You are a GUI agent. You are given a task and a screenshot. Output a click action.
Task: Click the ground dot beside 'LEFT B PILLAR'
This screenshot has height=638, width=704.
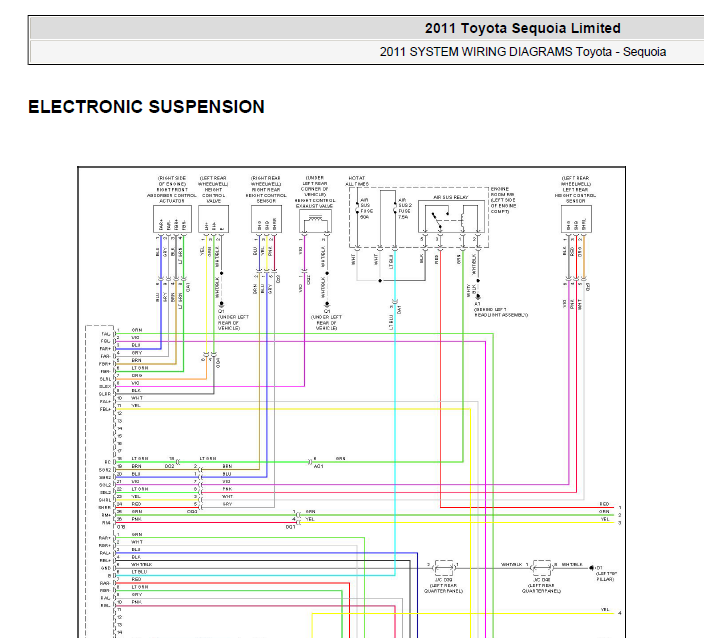592,568
